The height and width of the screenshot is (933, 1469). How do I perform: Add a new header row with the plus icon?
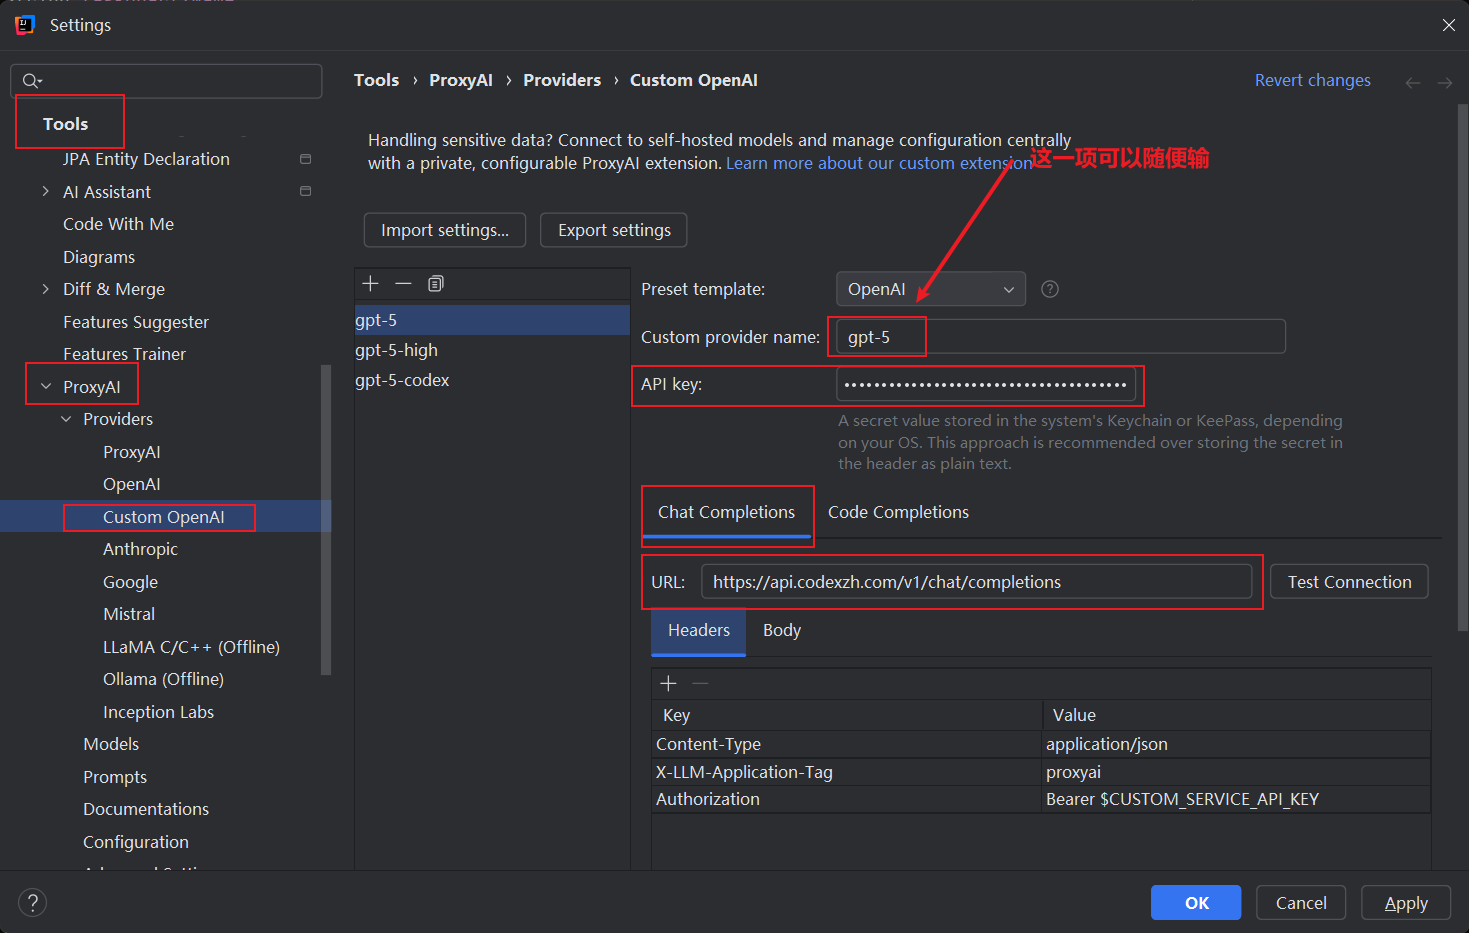coord(668,683)
